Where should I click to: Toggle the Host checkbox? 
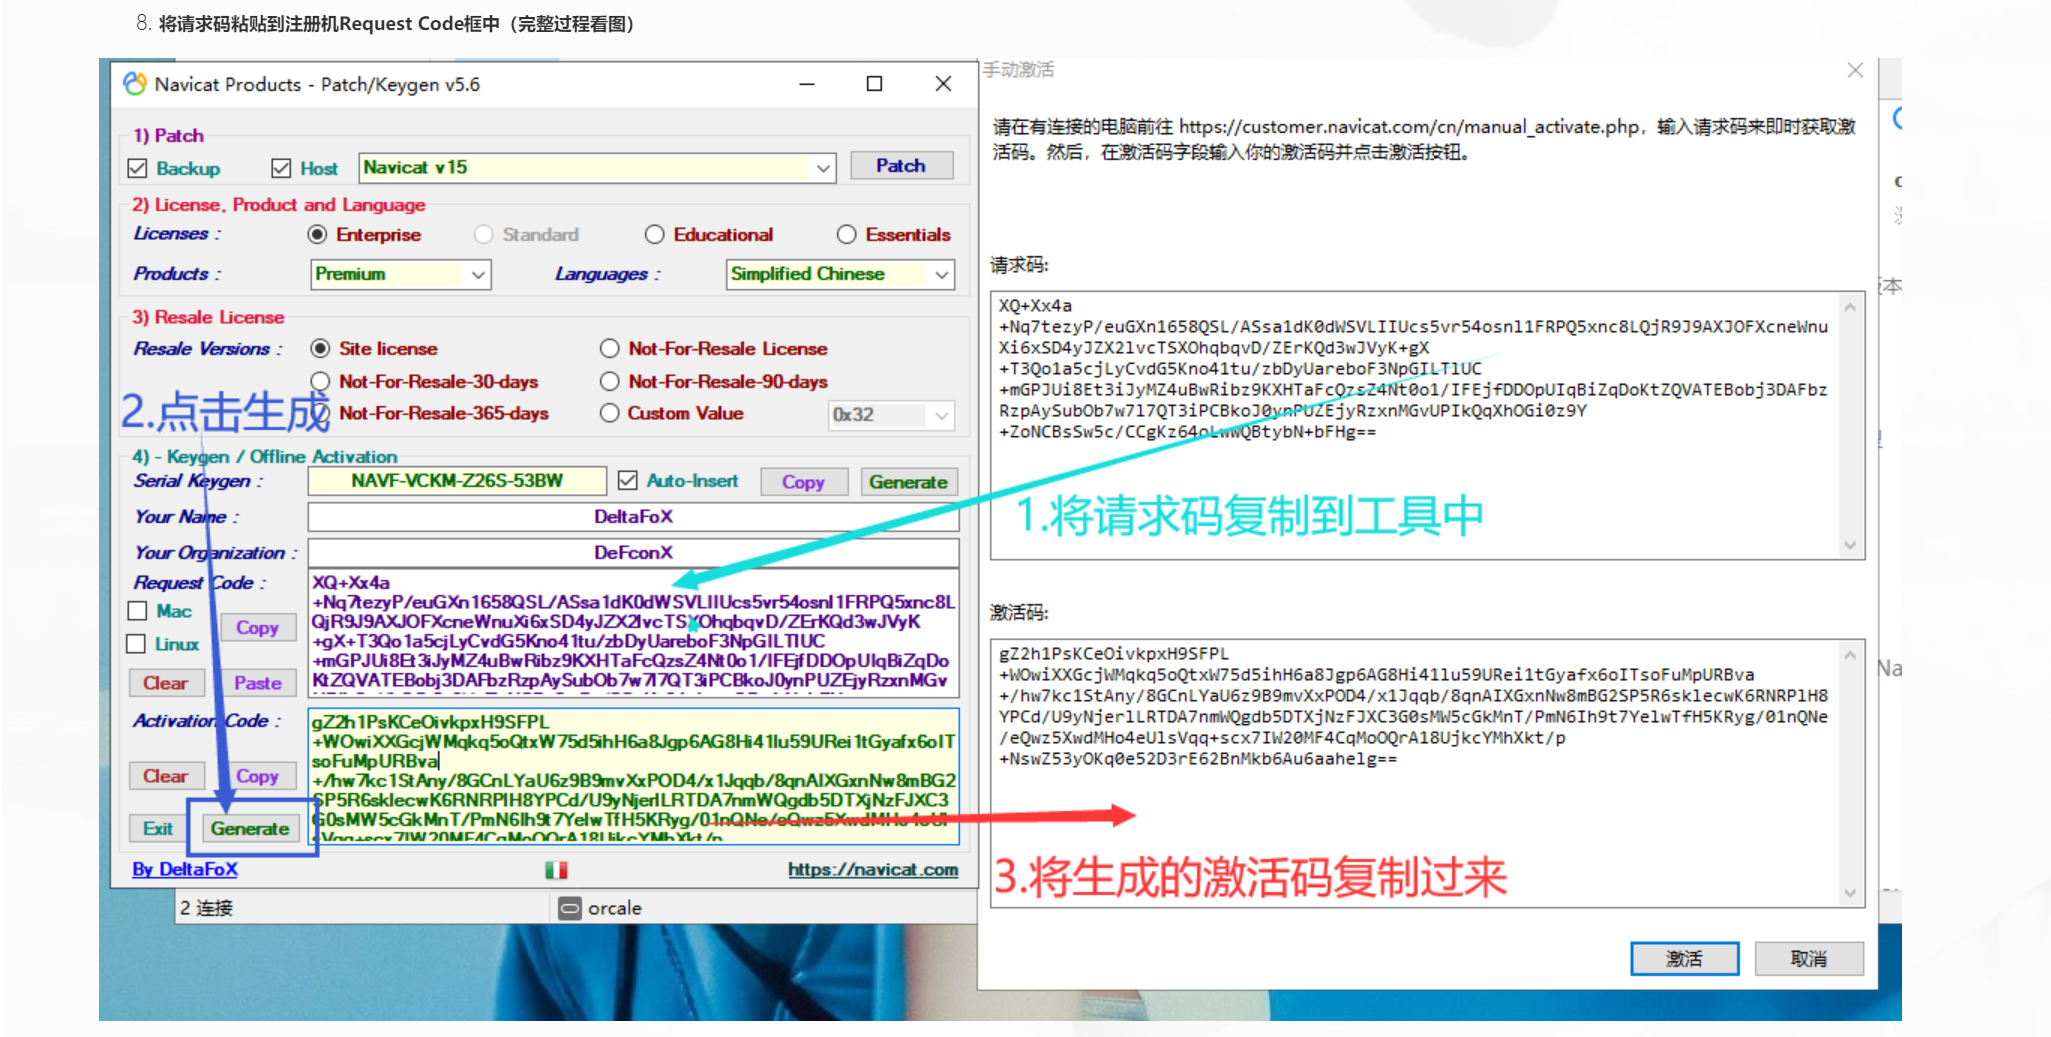tap(281, 168)
